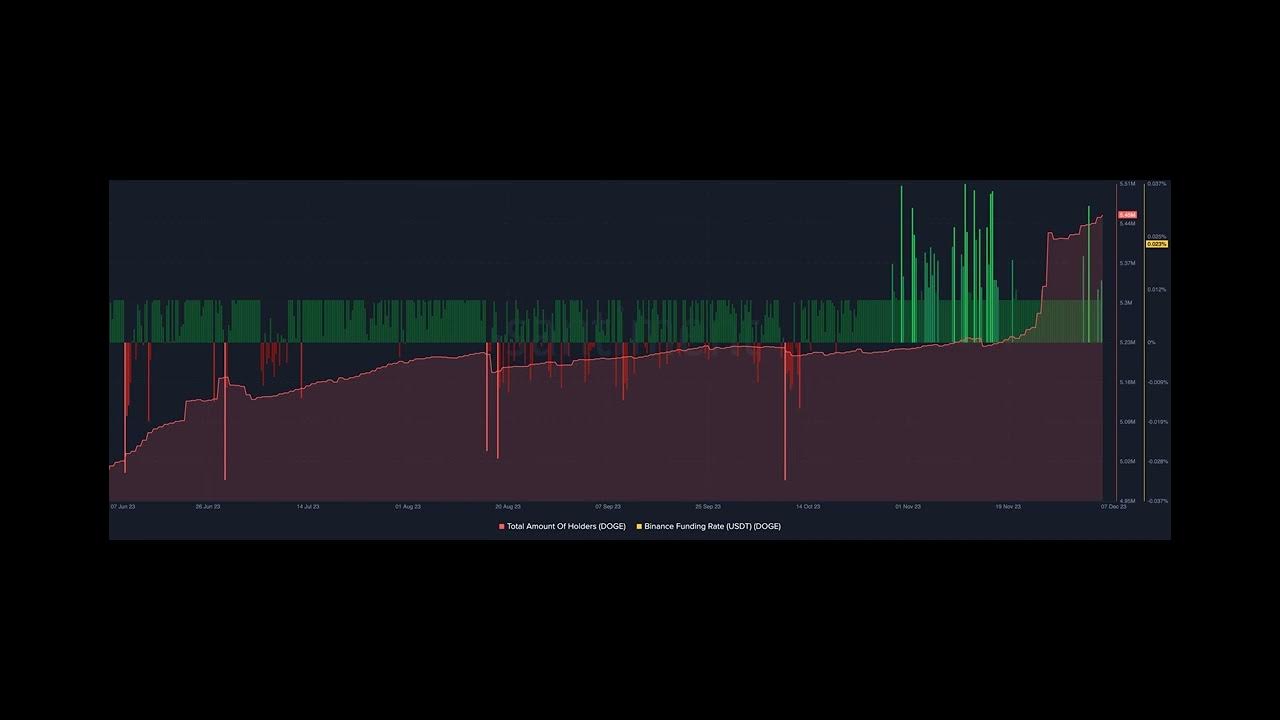The width and height of the screenshot is (1280, 720).
Task: Click yellow legend swatch for Binance Funding Rate
Action: point(639,526)
